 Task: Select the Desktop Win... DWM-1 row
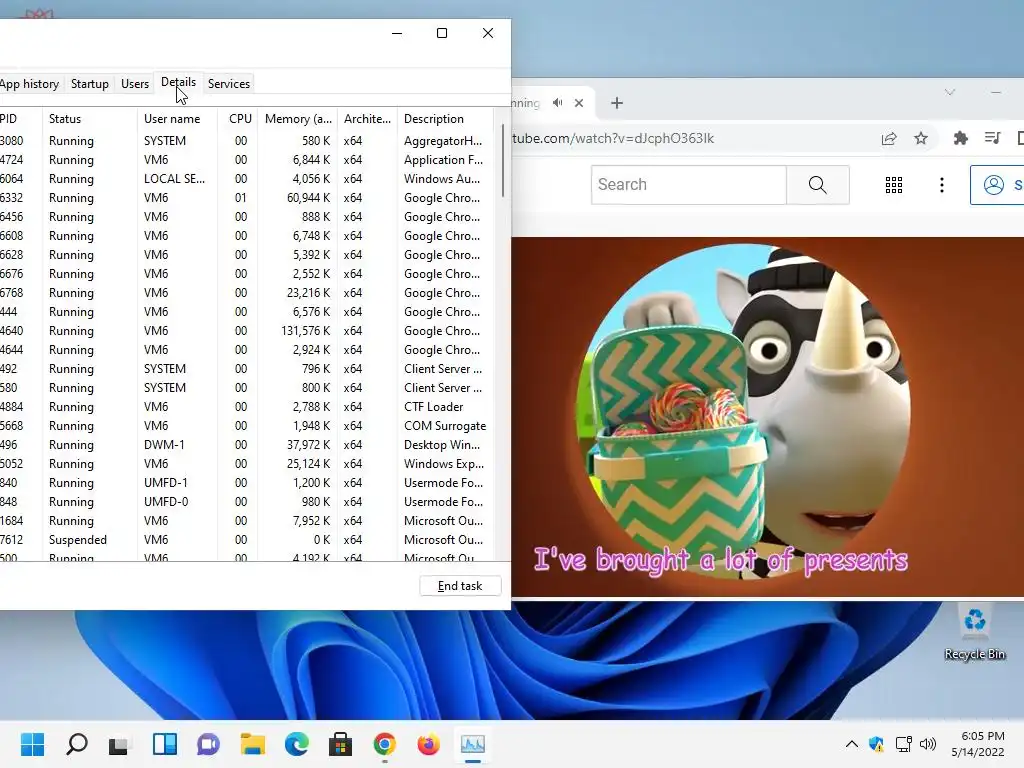[247, 445]
